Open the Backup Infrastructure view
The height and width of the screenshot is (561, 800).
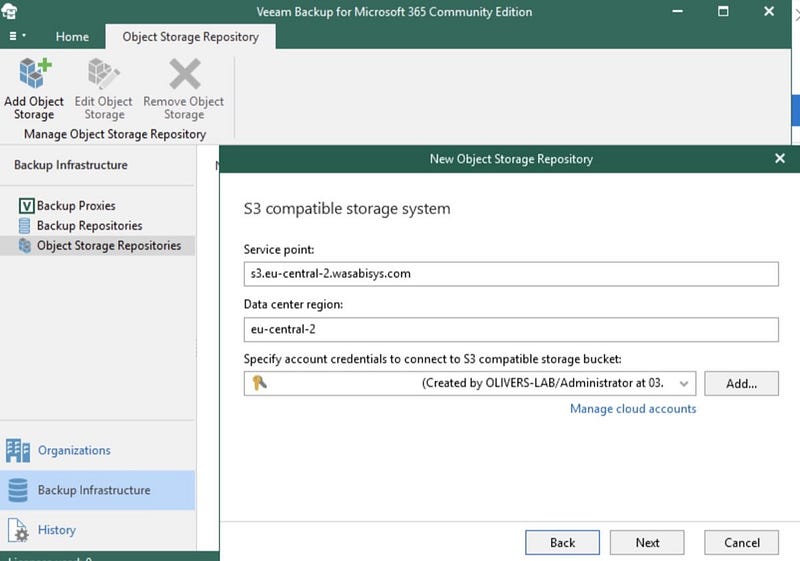[x=97, y=490]
